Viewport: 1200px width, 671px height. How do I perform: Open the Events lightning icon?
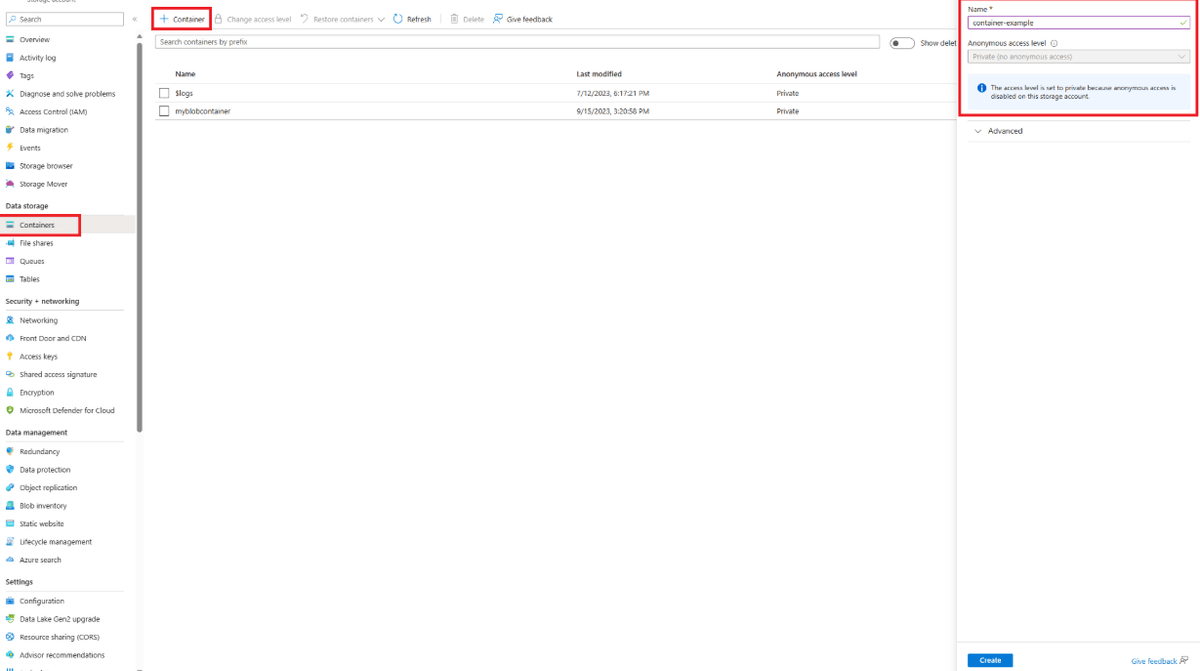click(x=10, y=148)
